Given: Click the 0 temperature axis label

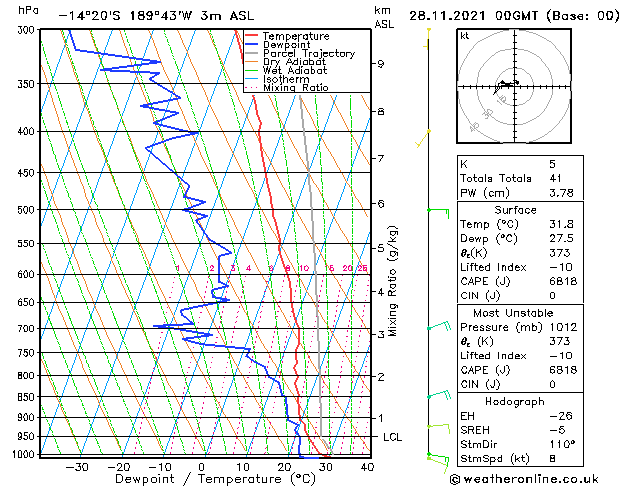Looking at the screenshot, I should 202,467.
